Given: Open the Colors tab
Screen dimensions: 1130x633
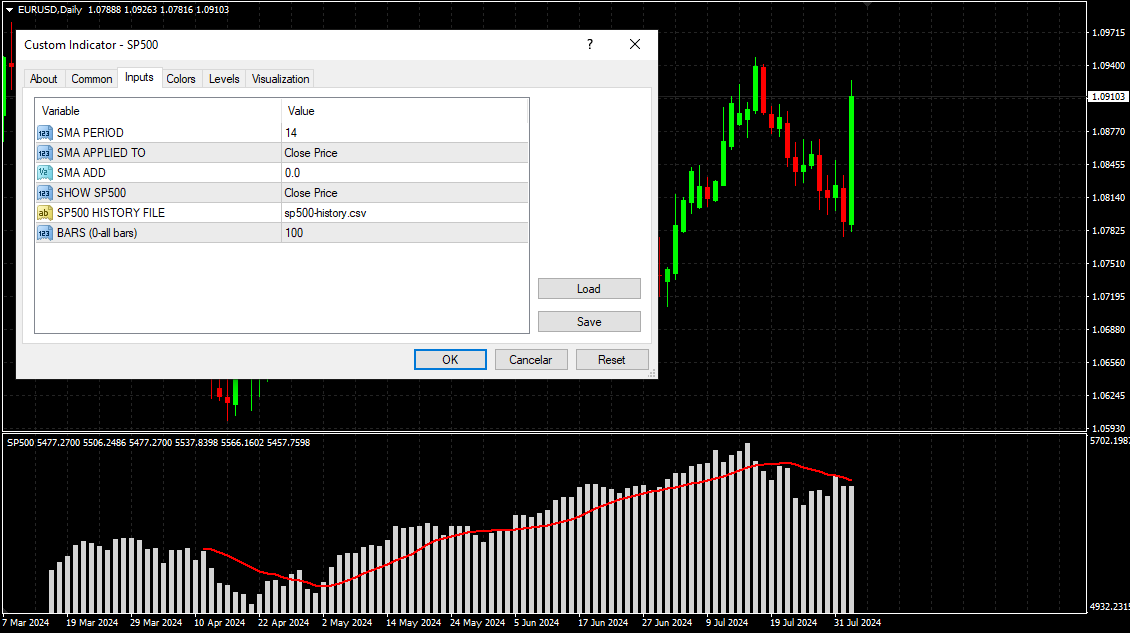Looking at the screenshot, I should 181,79.
